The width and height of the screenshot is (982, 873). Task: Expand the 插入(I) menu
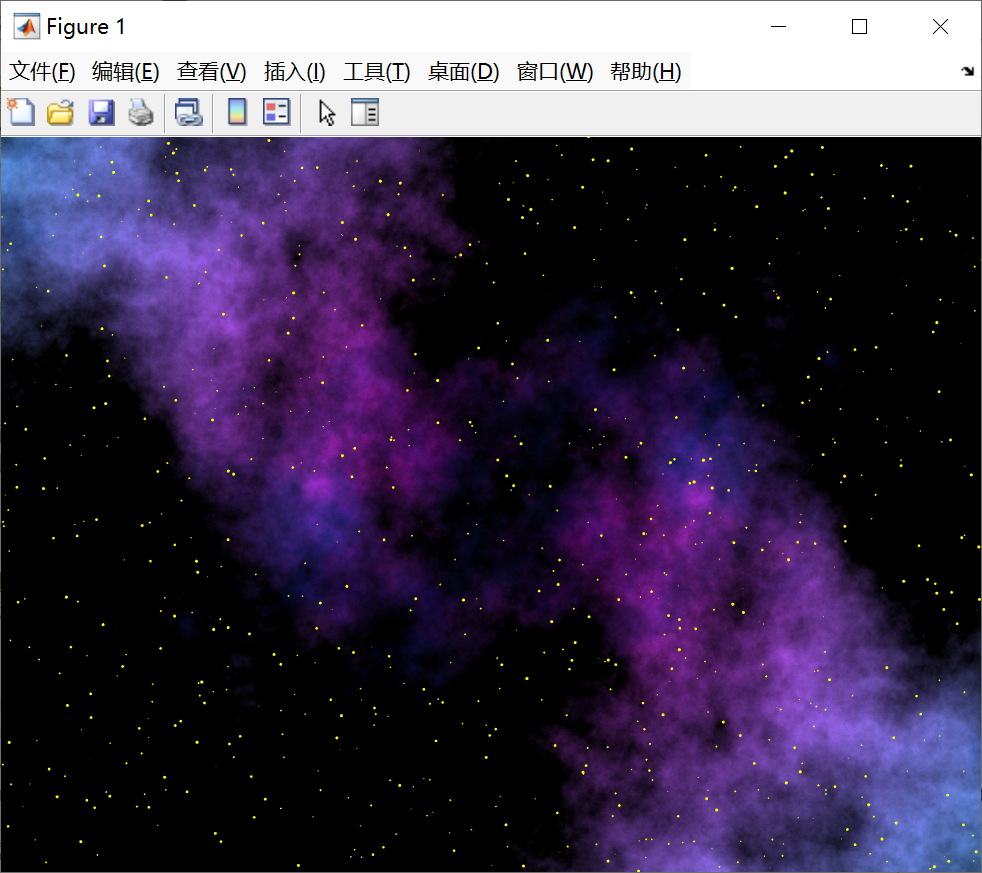tap(294, 72)
